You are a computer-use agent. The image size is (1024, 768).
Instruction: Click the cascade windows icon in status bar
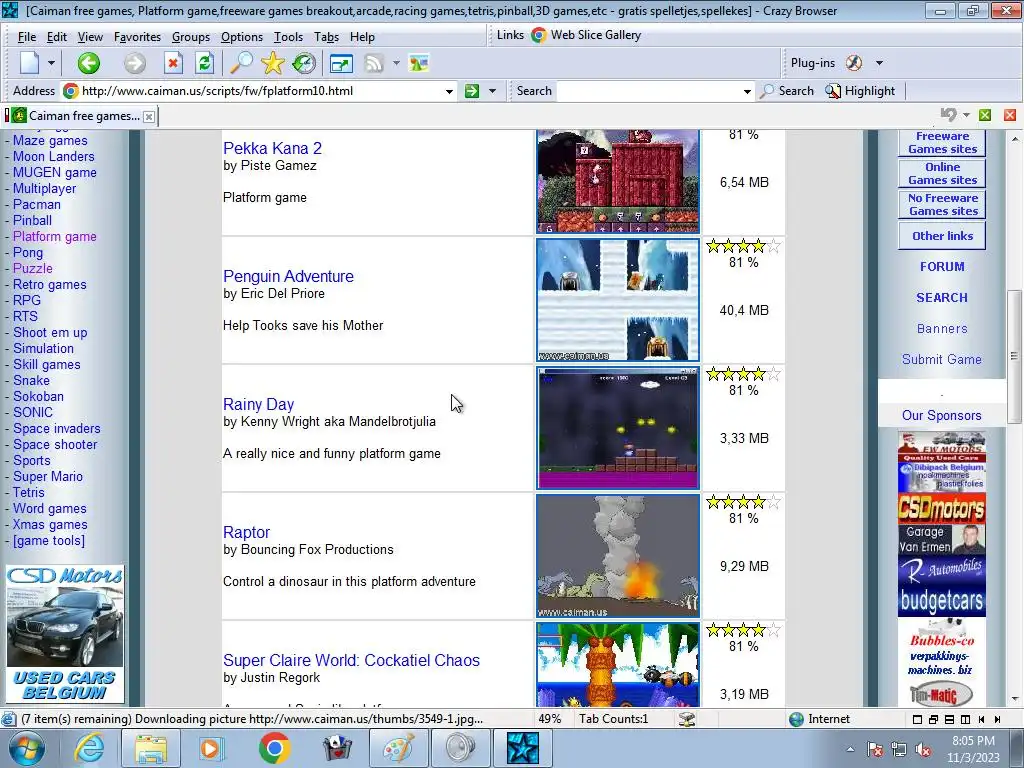coord(933,720)
